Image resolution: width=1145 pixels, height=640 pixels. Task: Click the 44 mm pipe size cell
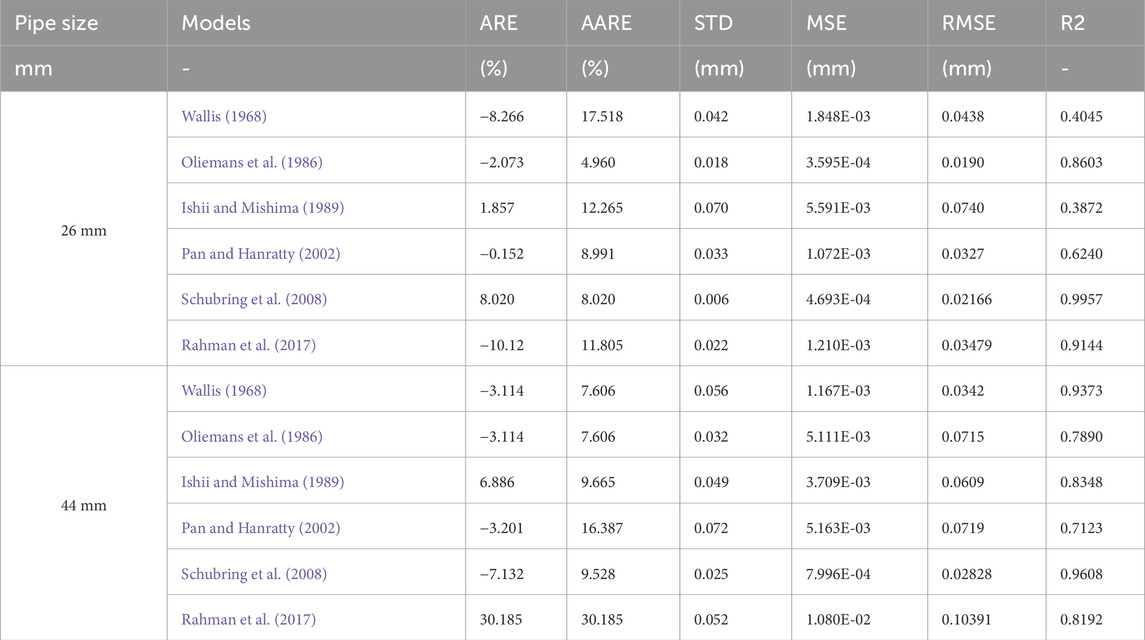click(x=83, y=506)
